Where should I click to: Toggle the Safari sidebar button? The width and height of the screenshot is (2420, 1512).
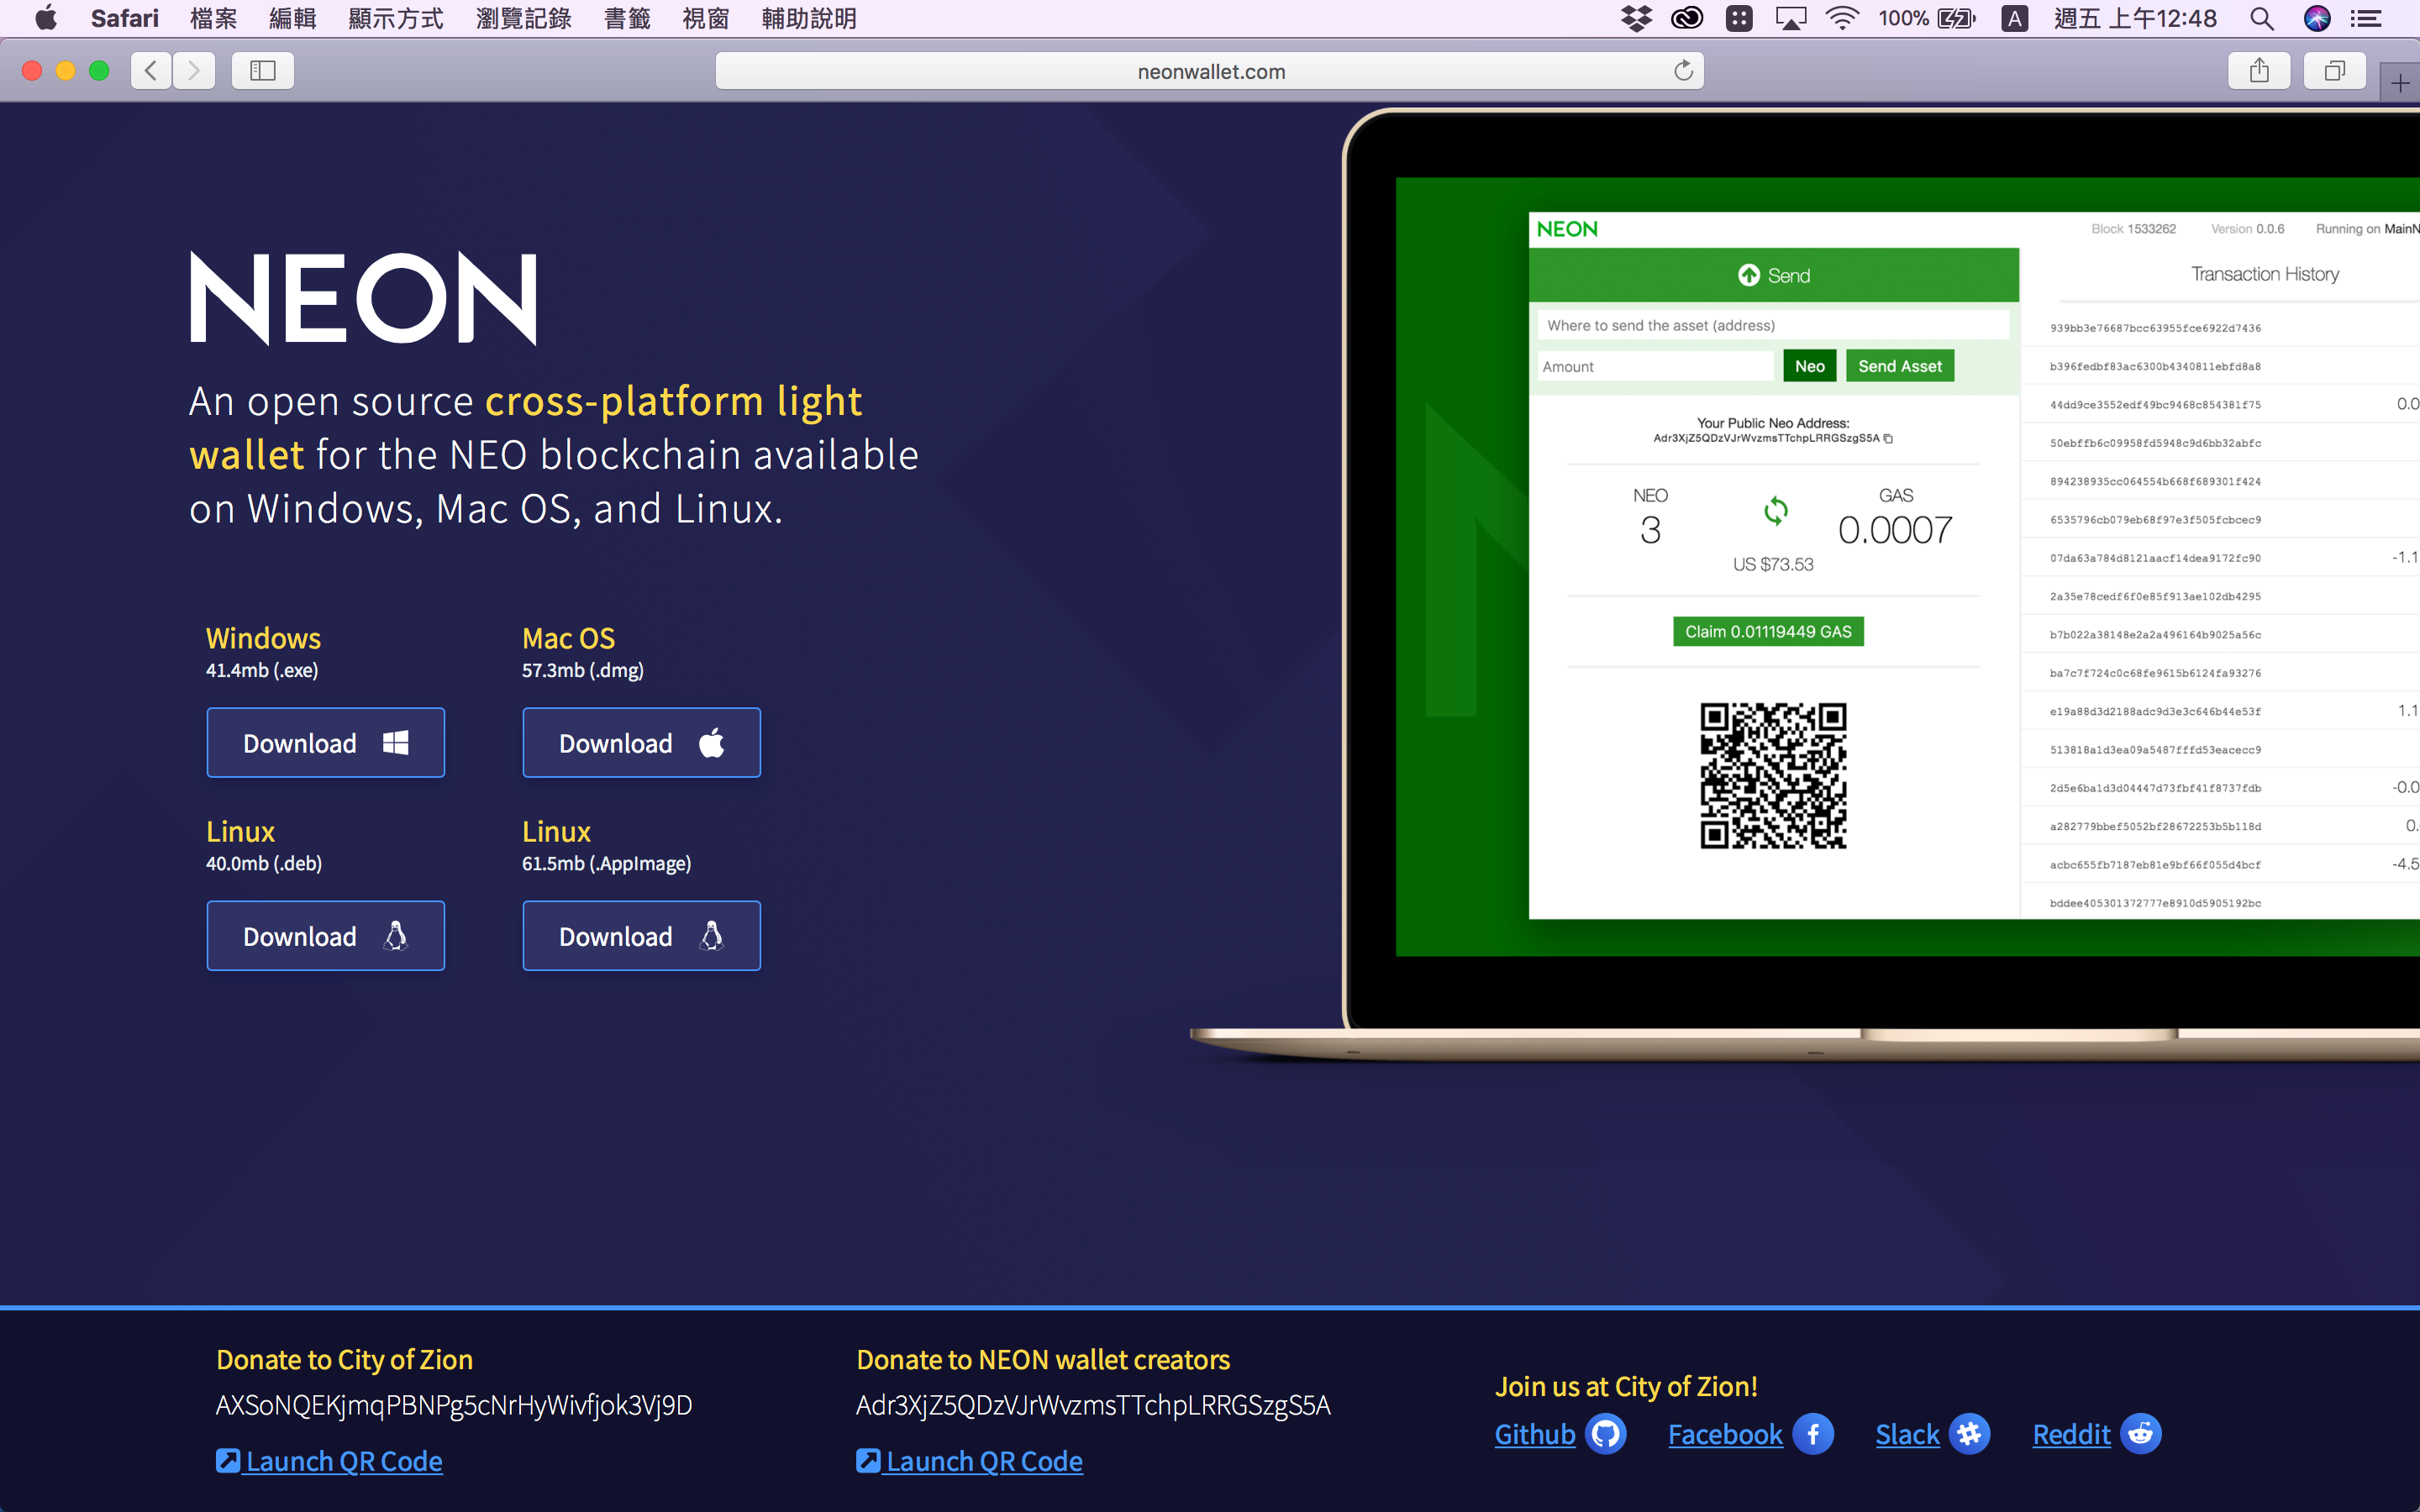point(263,71)
